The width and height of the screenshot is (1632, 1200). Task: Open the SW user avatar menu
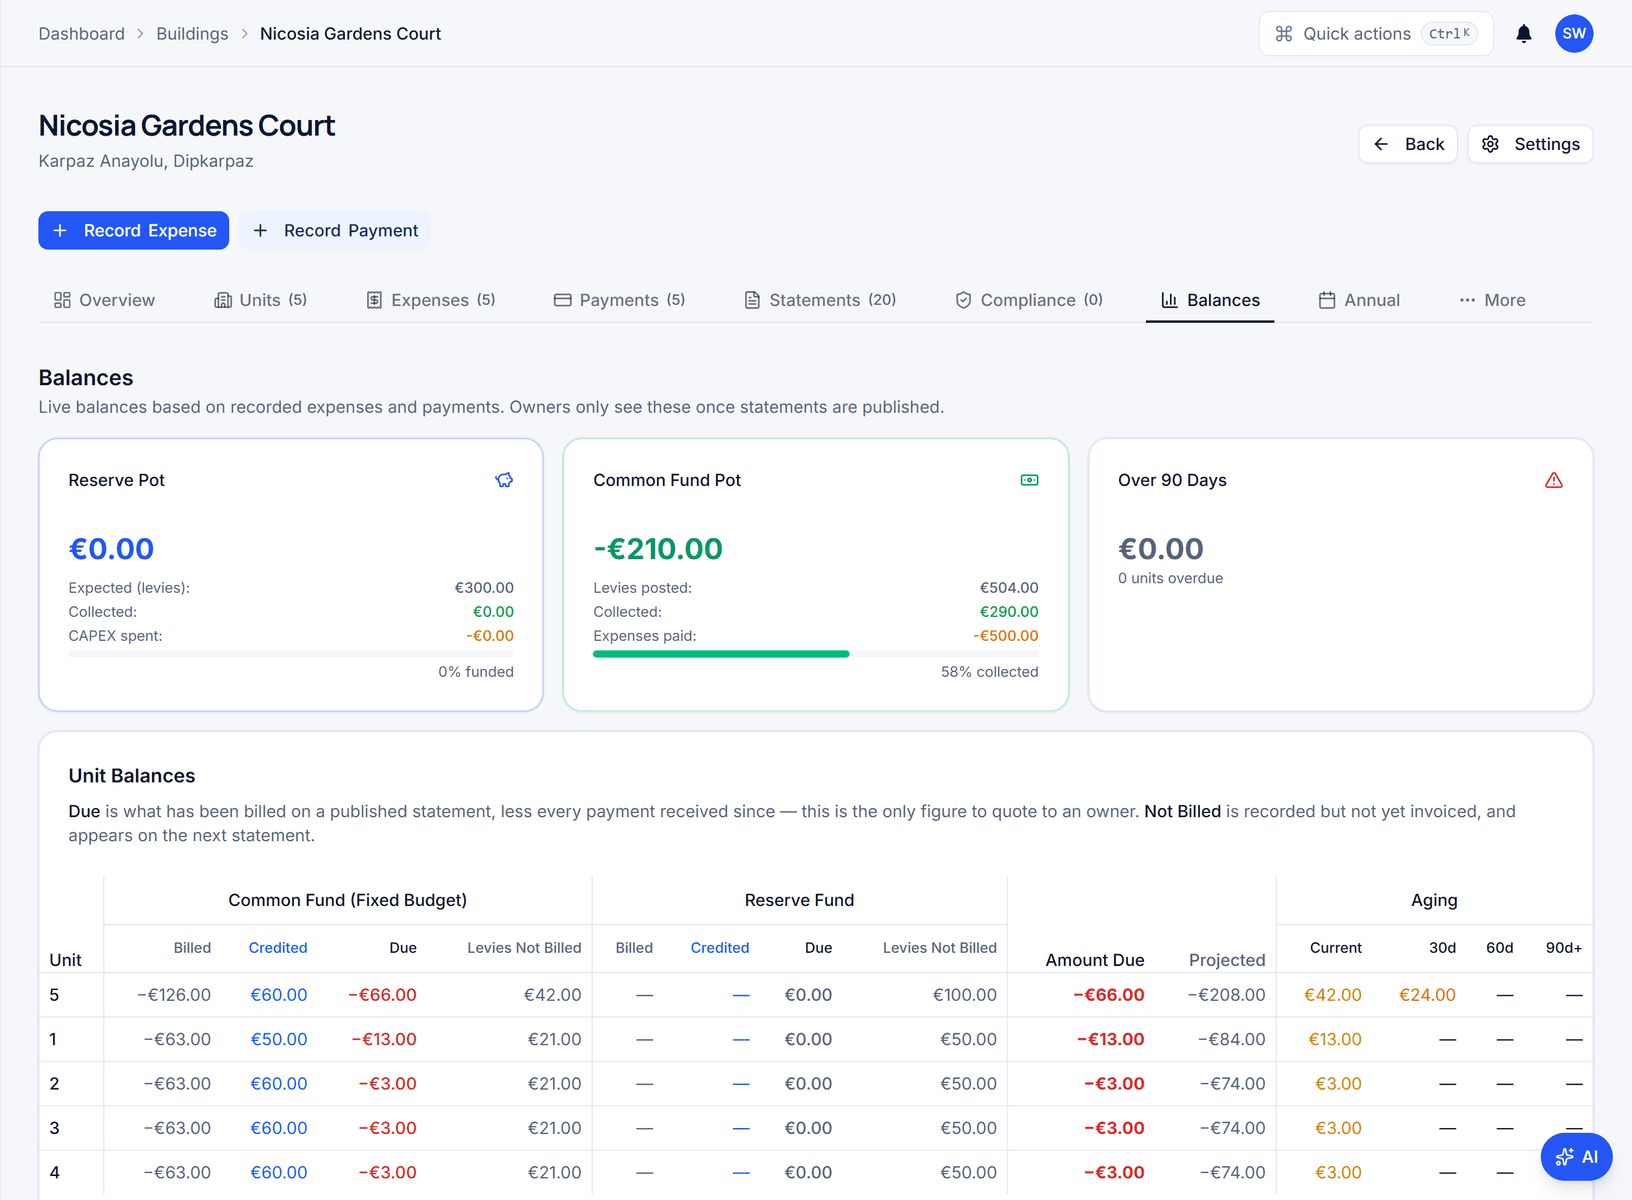[x=1574, y=34]
